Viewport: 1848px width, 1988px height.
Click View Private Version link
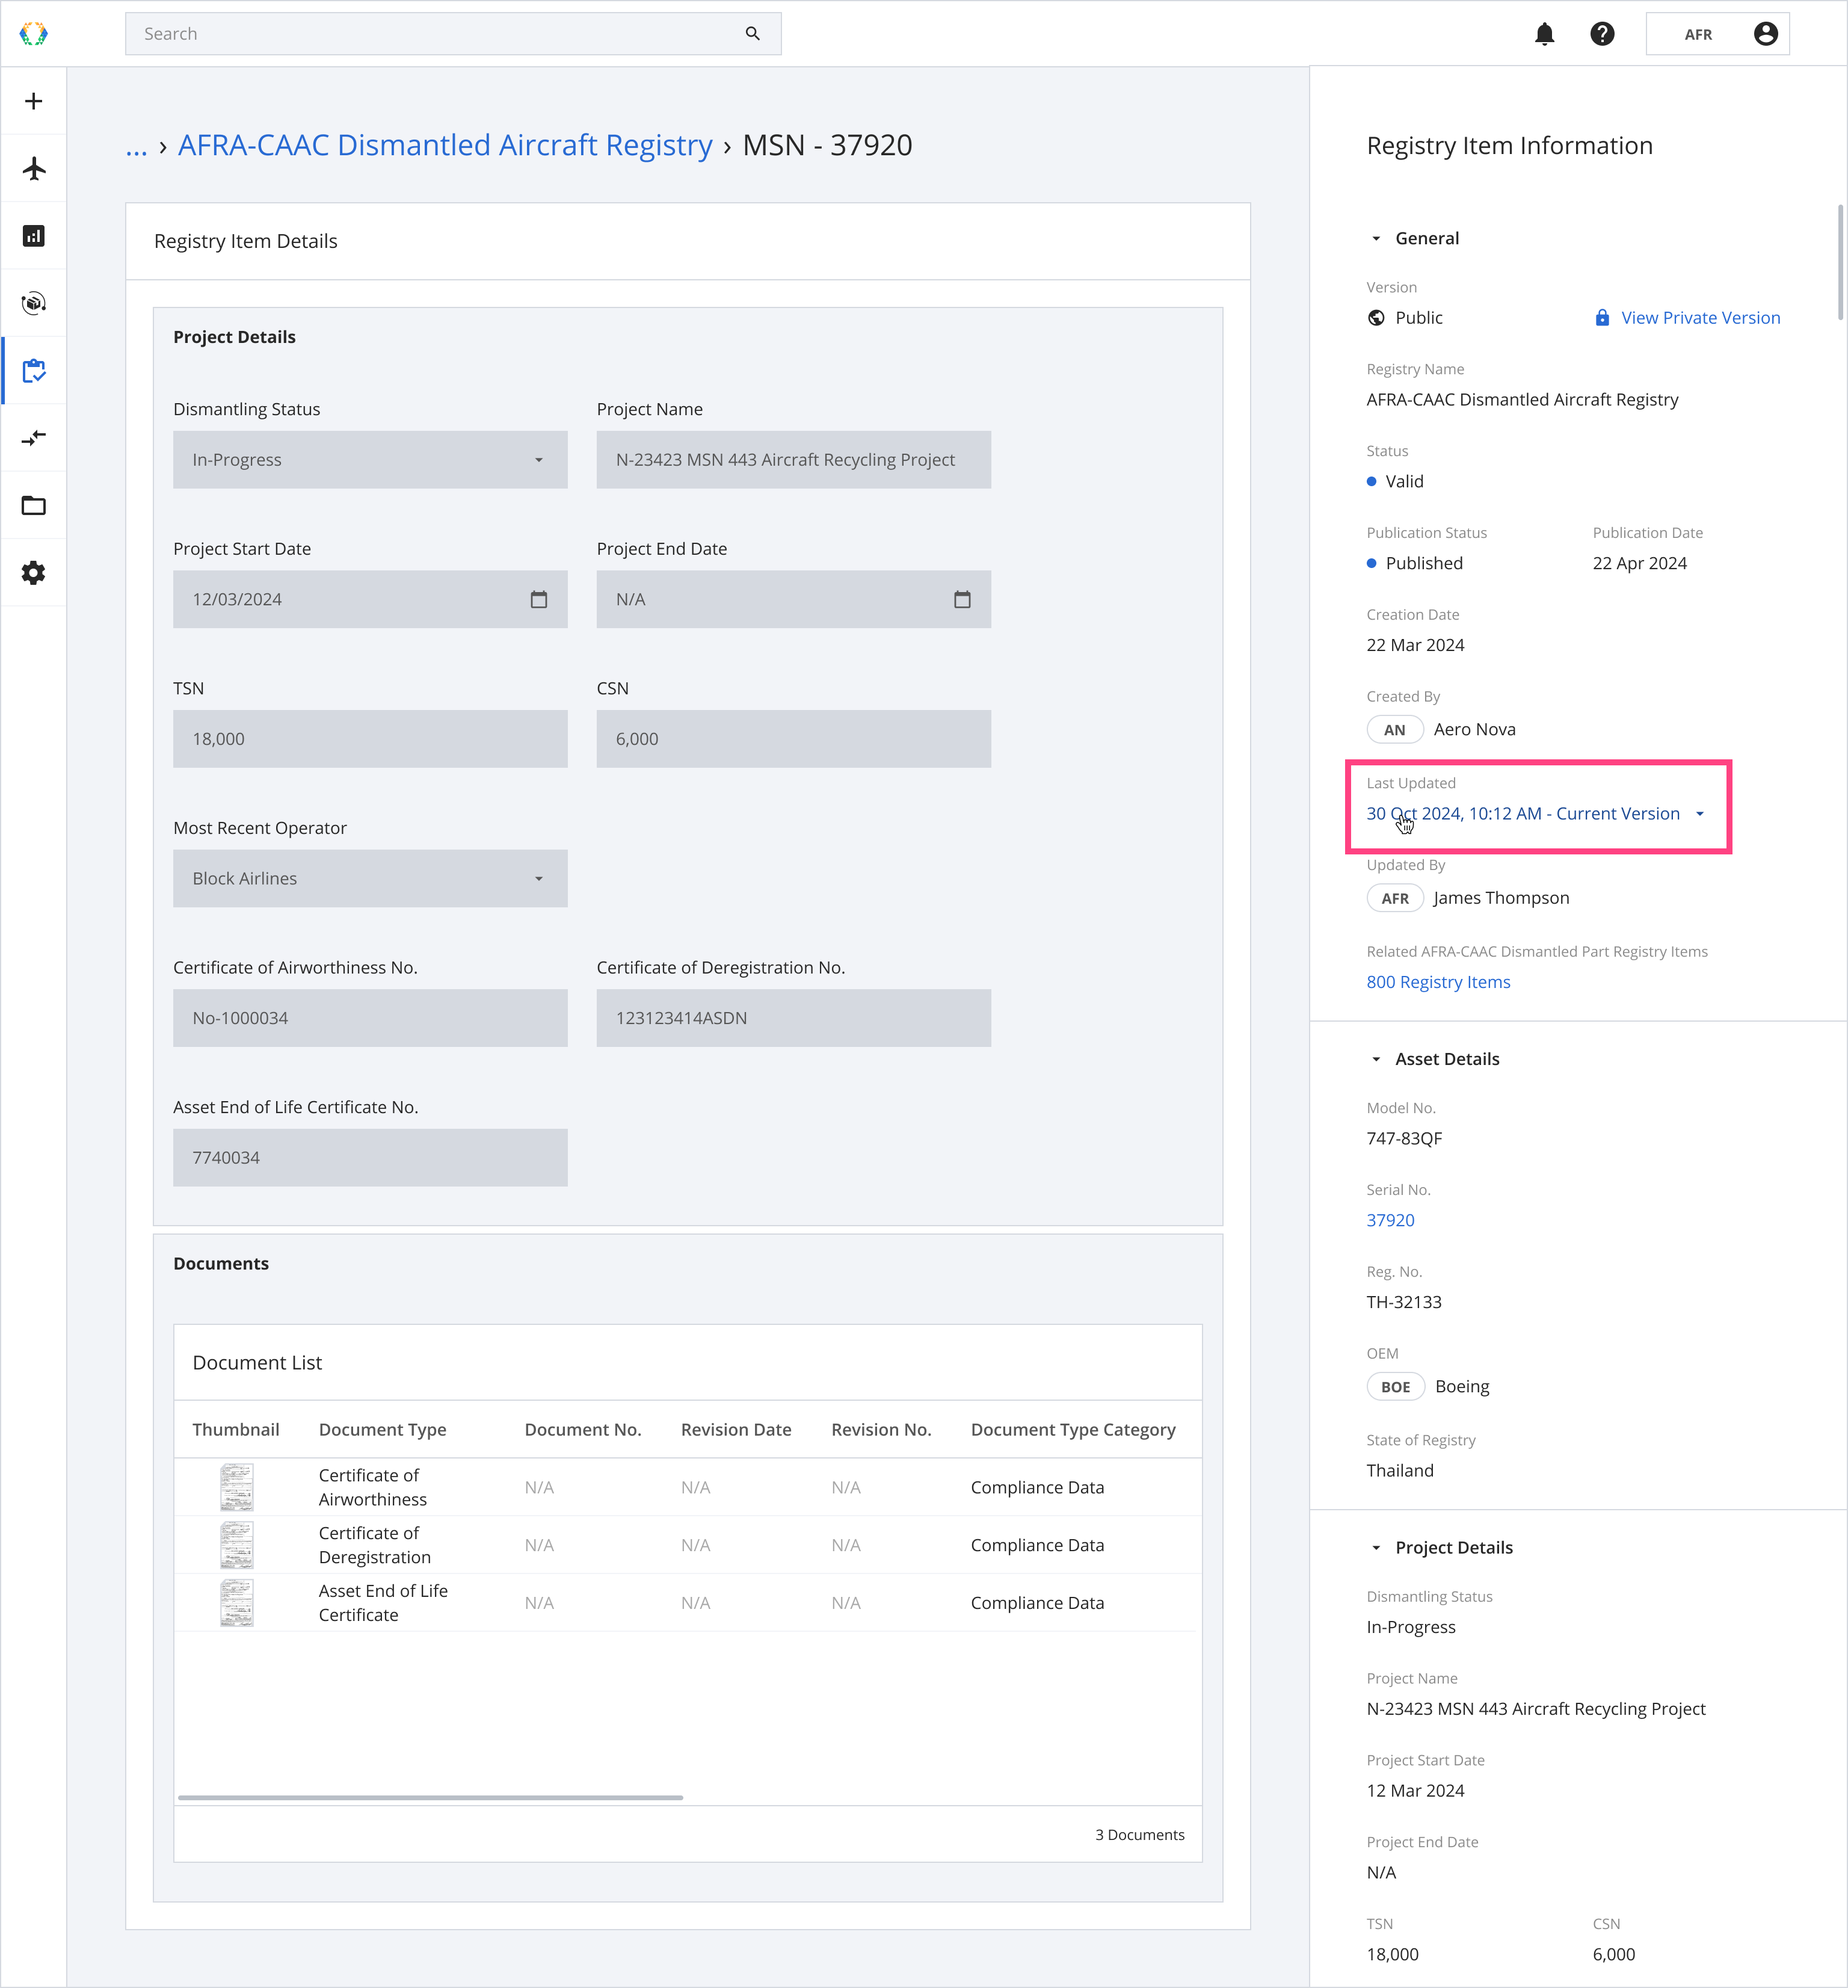pos(1699,318)
